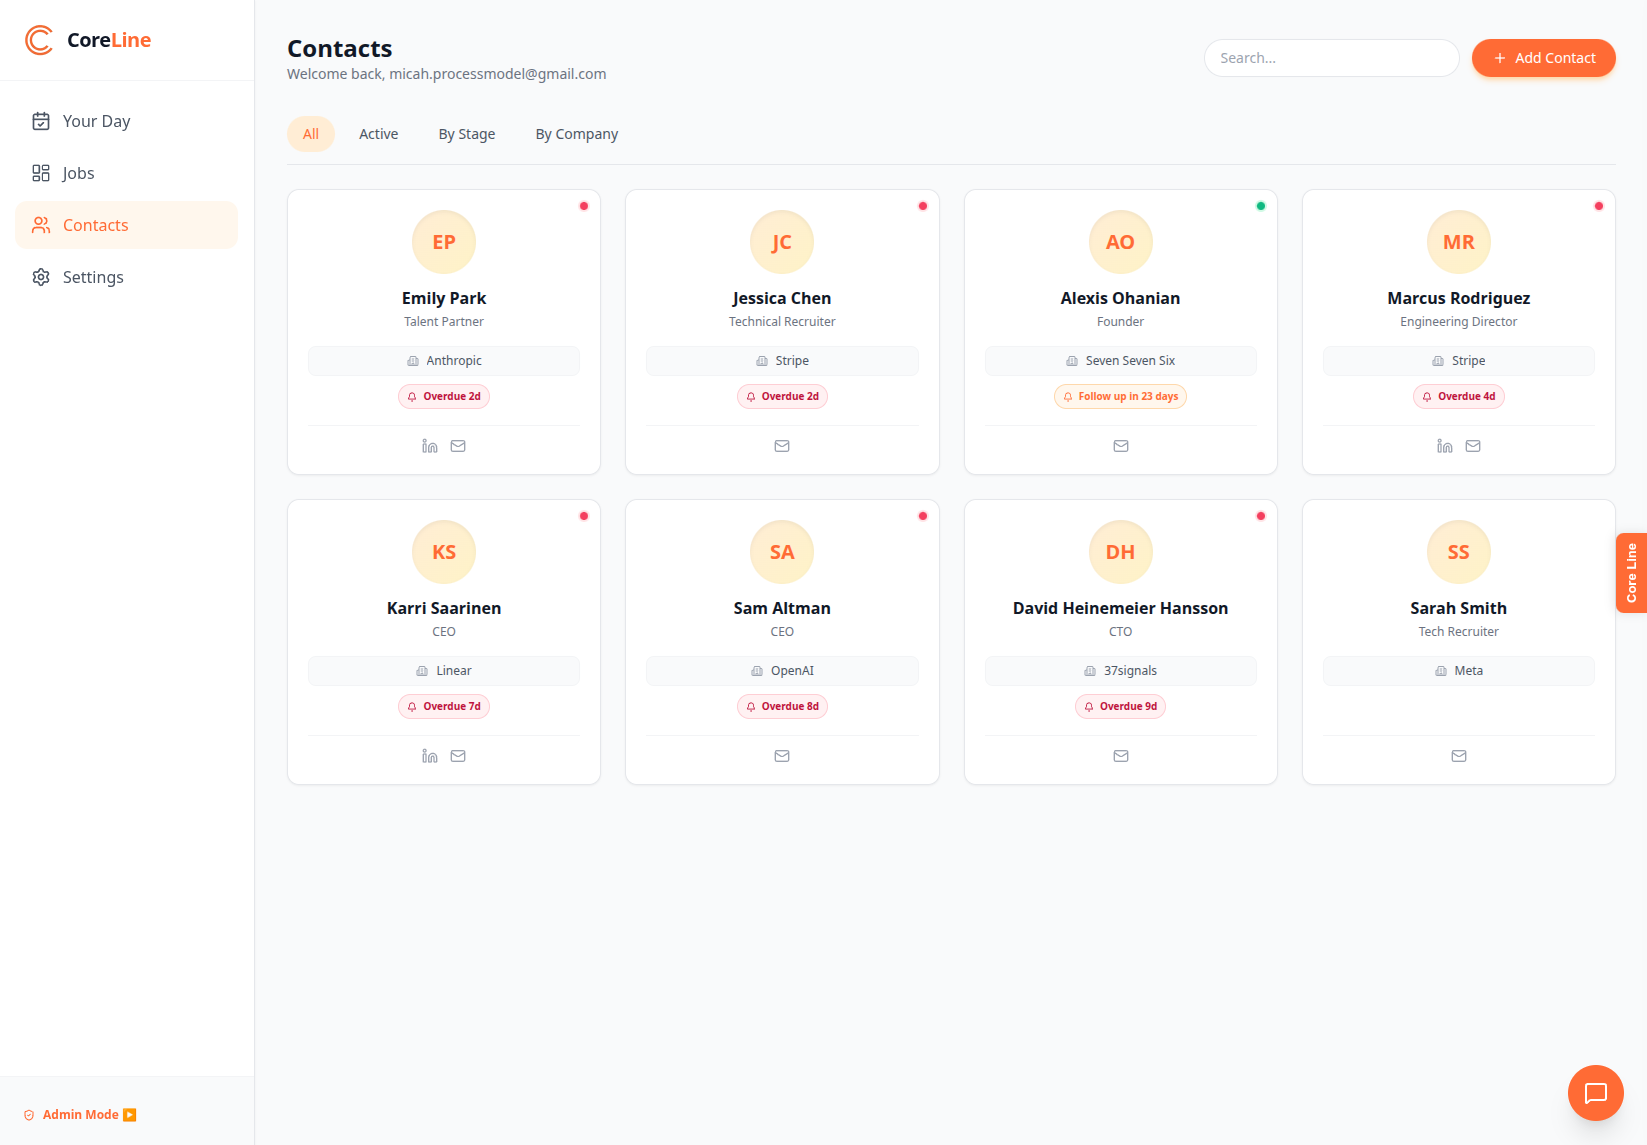
Task: Focus the contacts Search field
Action: (1331, 58)
